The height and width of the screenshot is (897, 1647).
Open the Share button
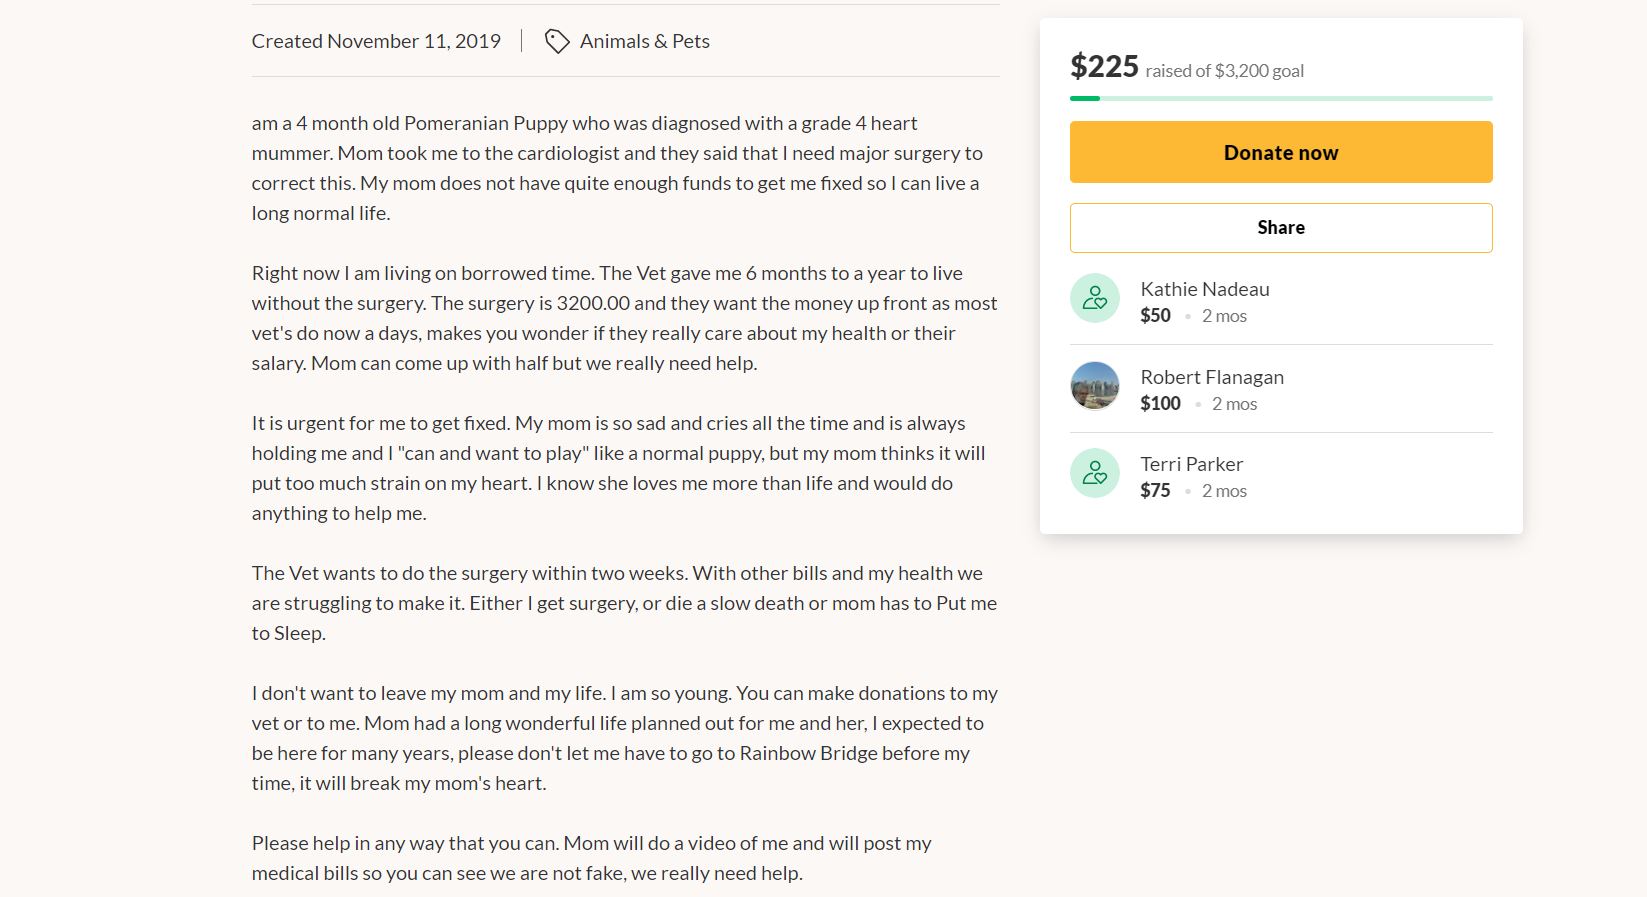(1281, 228)
